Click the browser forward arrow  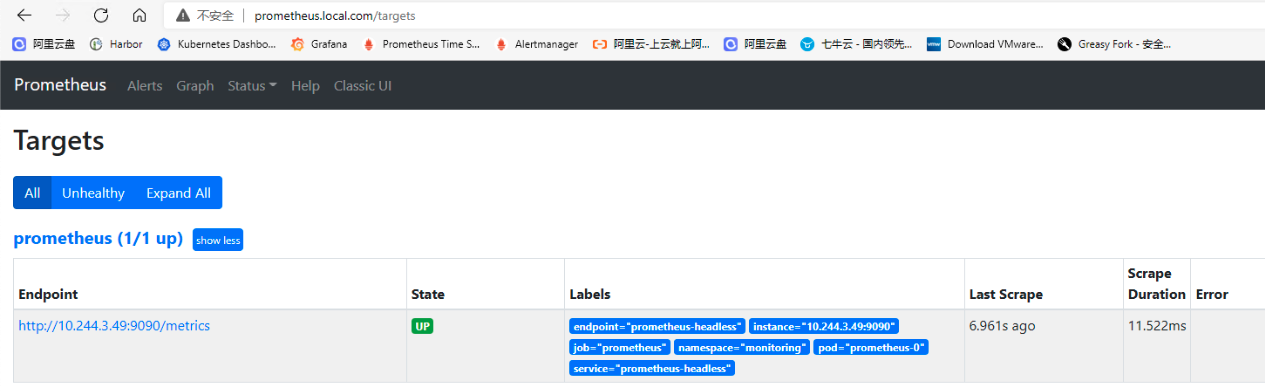(62, 16)
